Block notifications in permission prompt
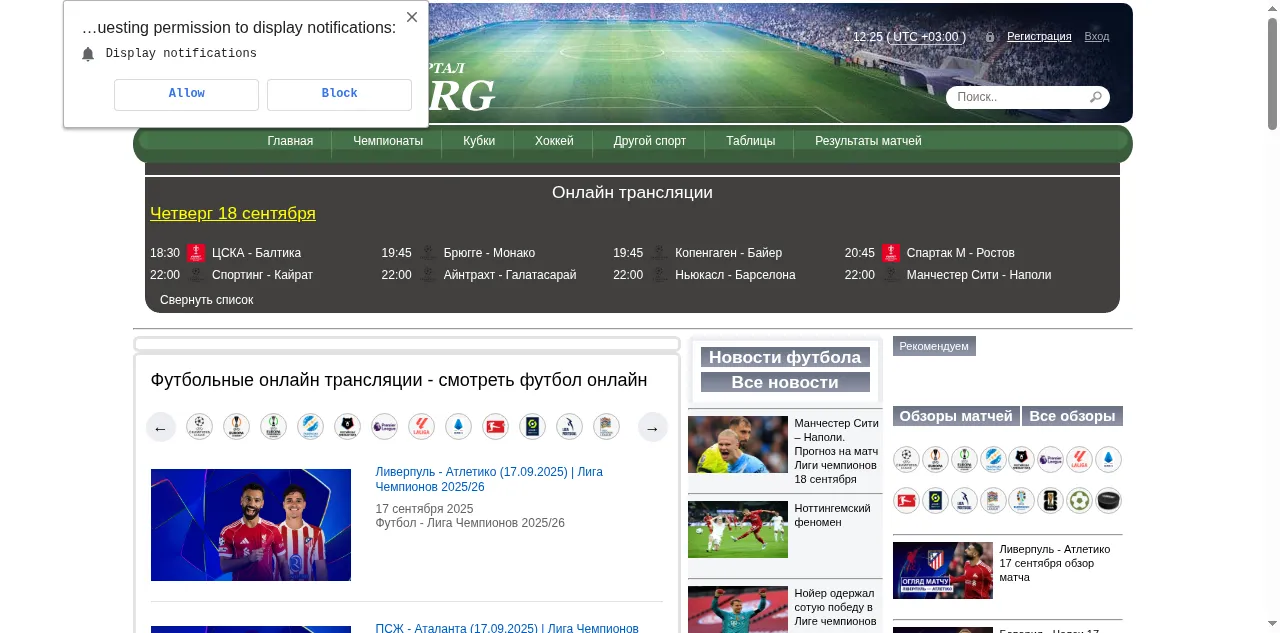The width and height of the screenshot is (1280, 633). tap(339, 94)
